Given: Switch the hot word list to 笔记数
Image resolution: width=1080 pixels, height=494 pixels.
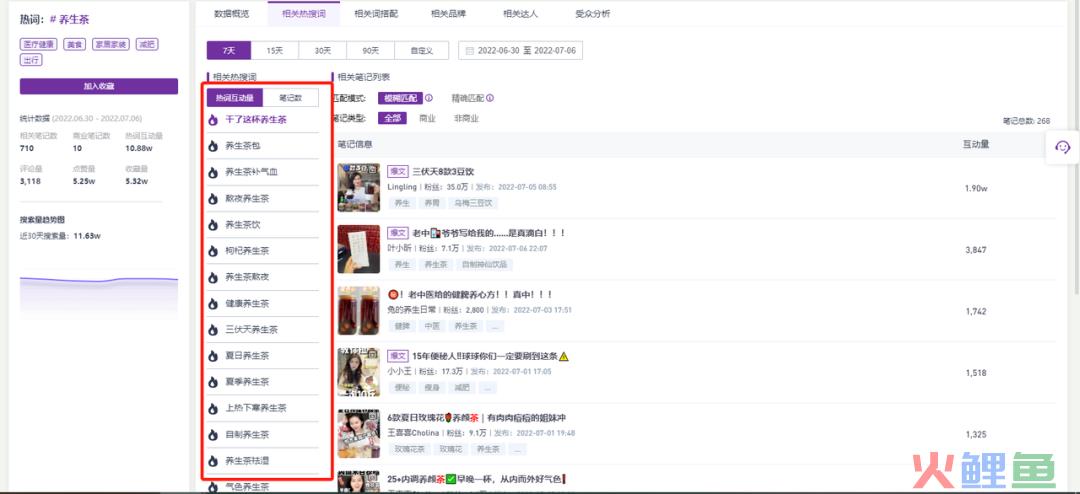Looking at the screenshot, I should click(290, 98).
